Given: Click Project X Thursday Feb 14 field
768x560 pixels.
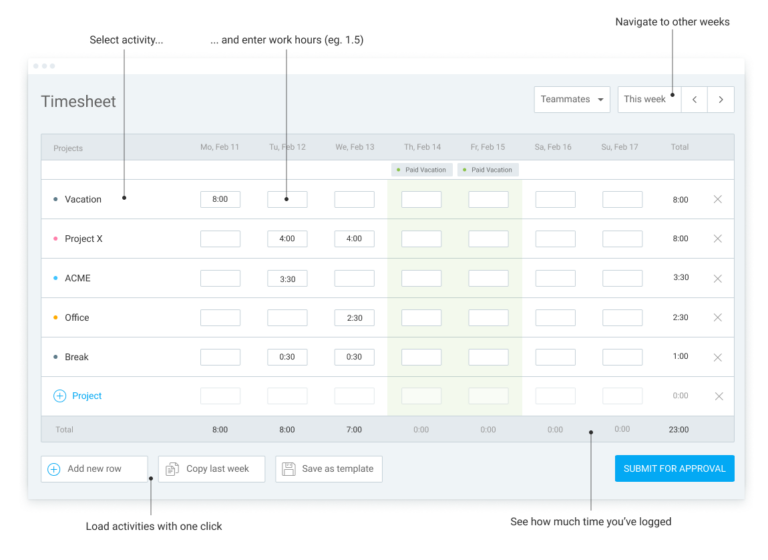Looking at the screenshot, I should point(421,239).
